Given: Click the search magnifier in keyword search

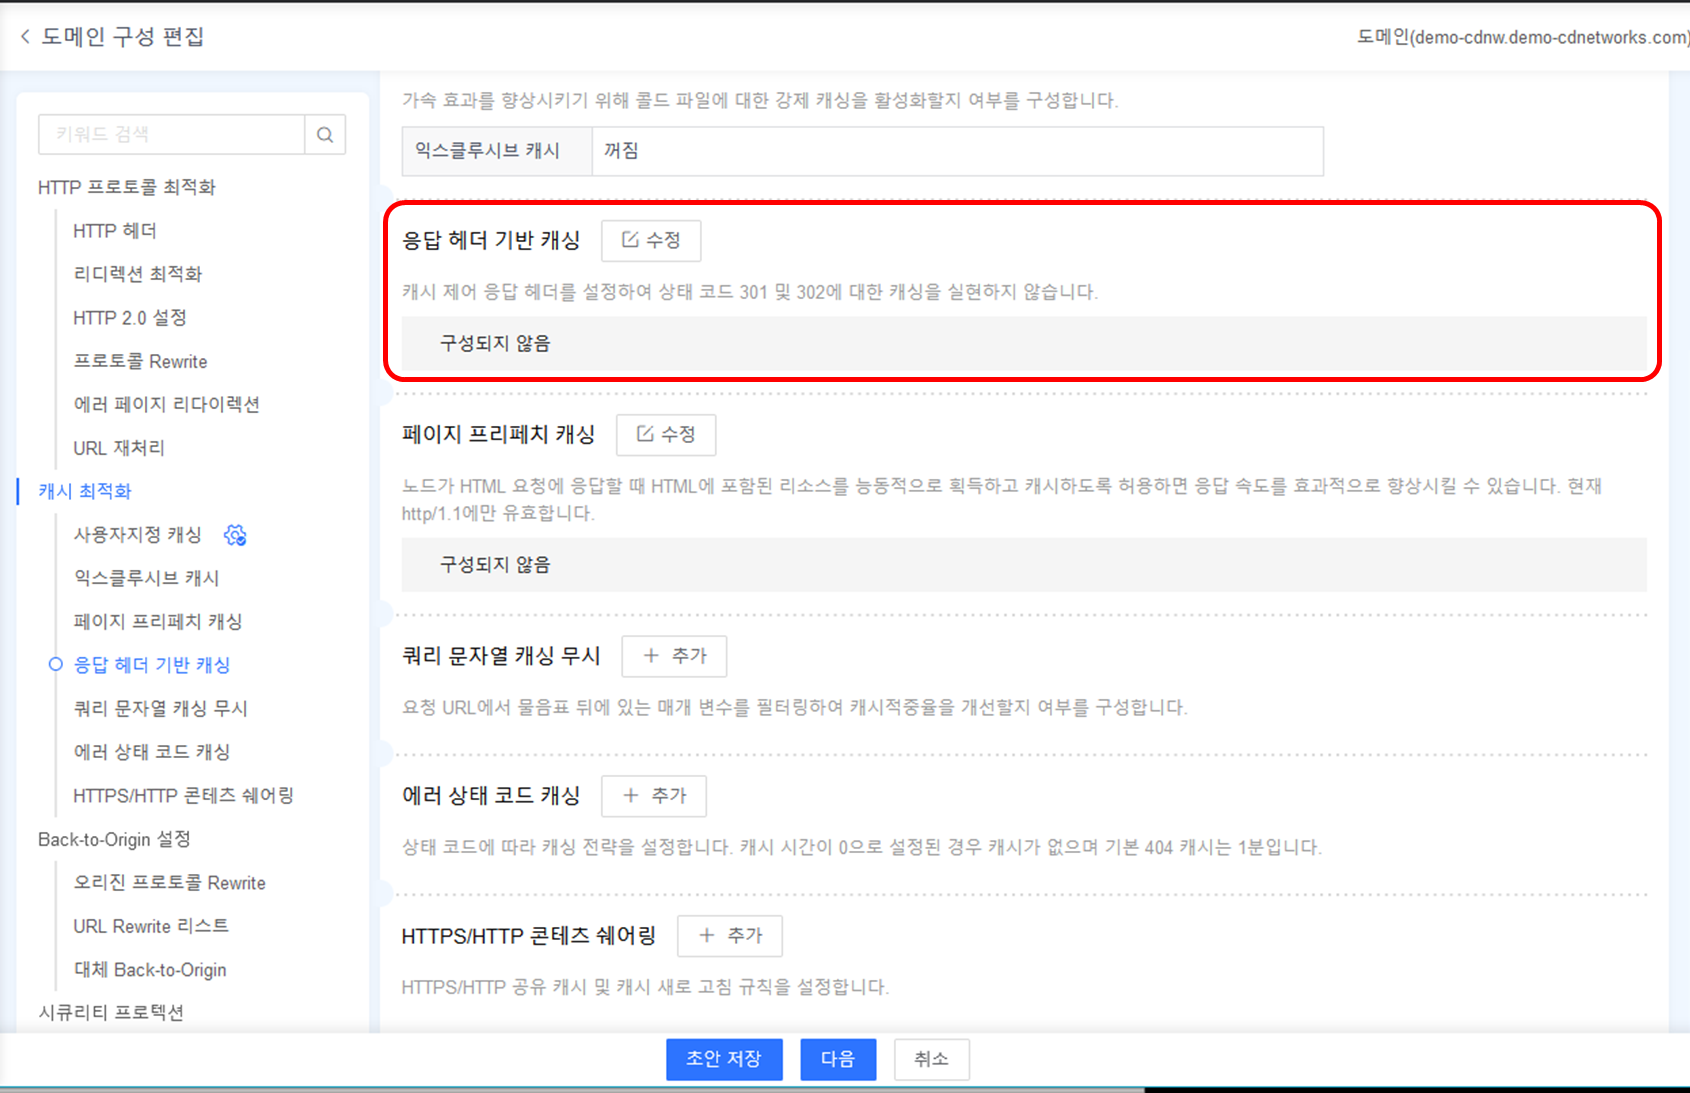Looking at the screenshot, I should pyautogui.click(x=324, y=134).
